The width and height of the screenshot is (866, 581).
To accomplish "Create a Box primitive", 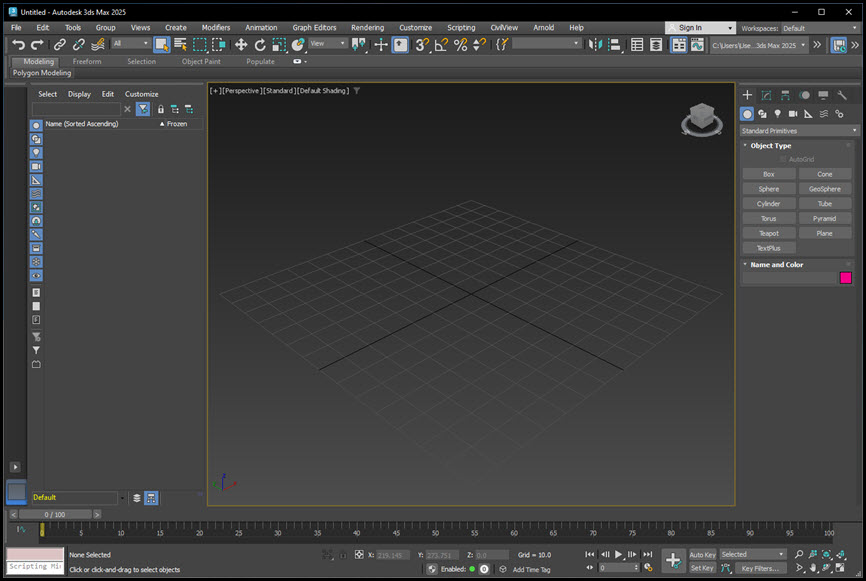I will [x=769, y=174].
